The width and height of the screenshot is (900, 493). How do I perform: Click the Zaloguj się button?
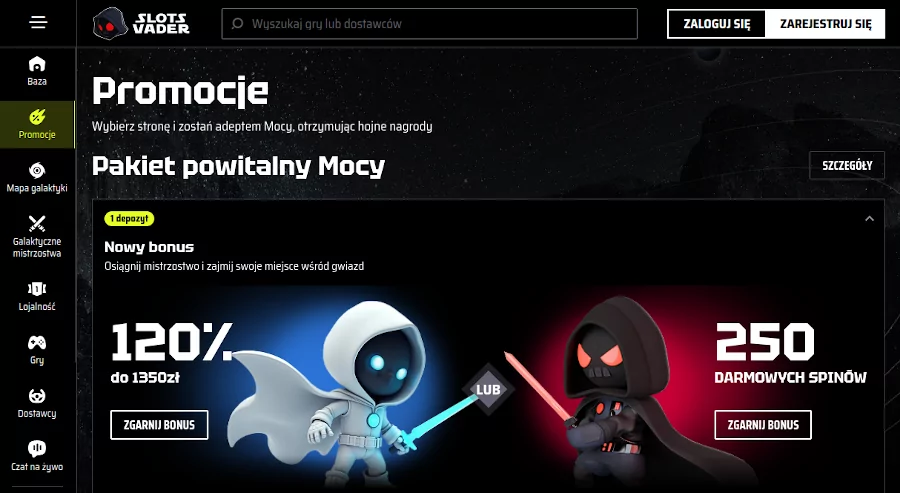point(716,24)
